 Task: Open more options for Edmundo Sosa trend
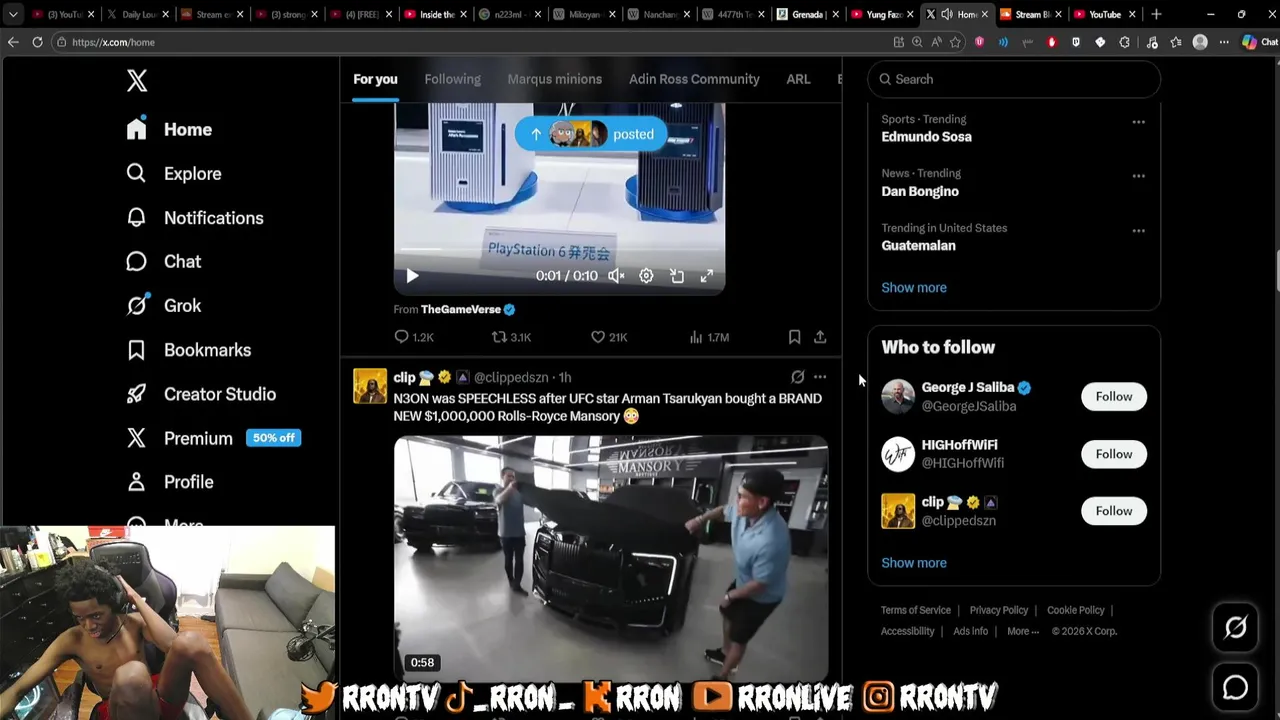pyautogui.click(x=1138, y=122)
